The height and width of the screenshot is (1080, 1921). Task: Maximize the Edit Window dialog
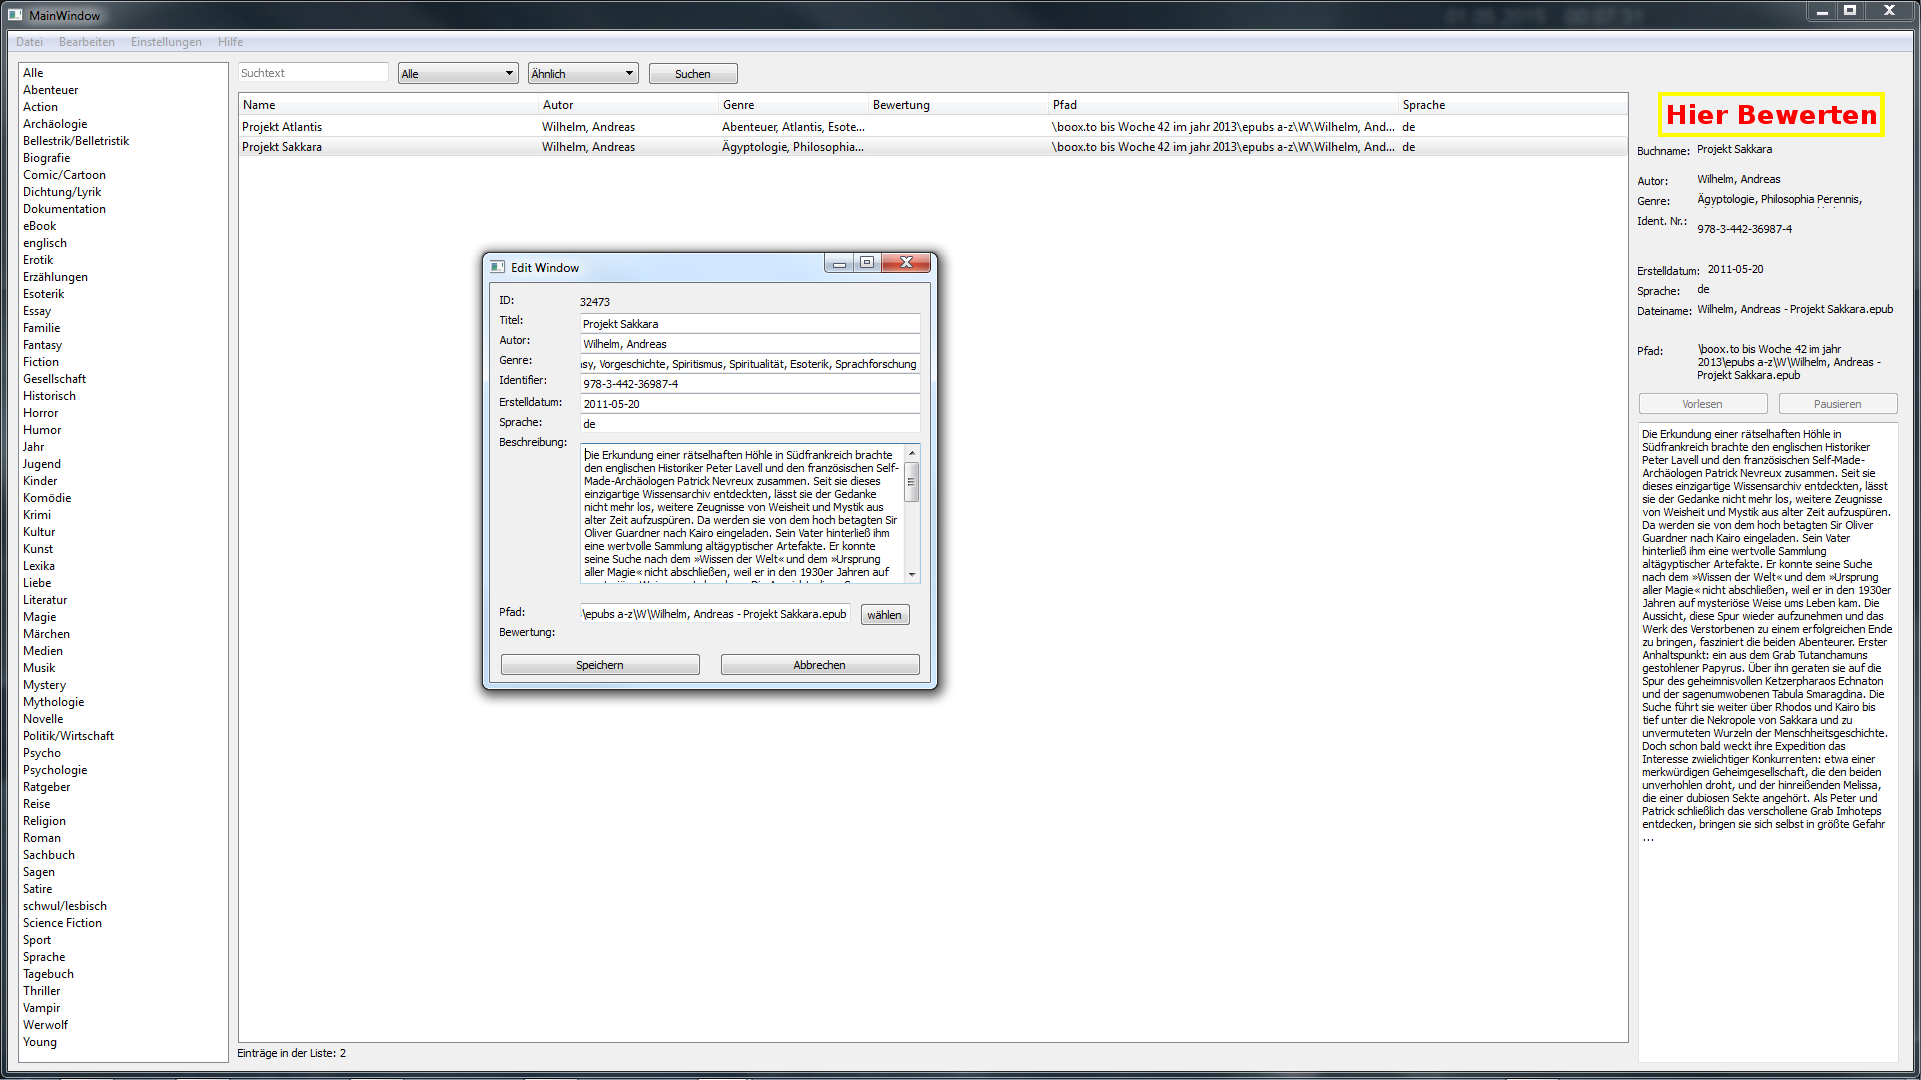click(867, 263)
